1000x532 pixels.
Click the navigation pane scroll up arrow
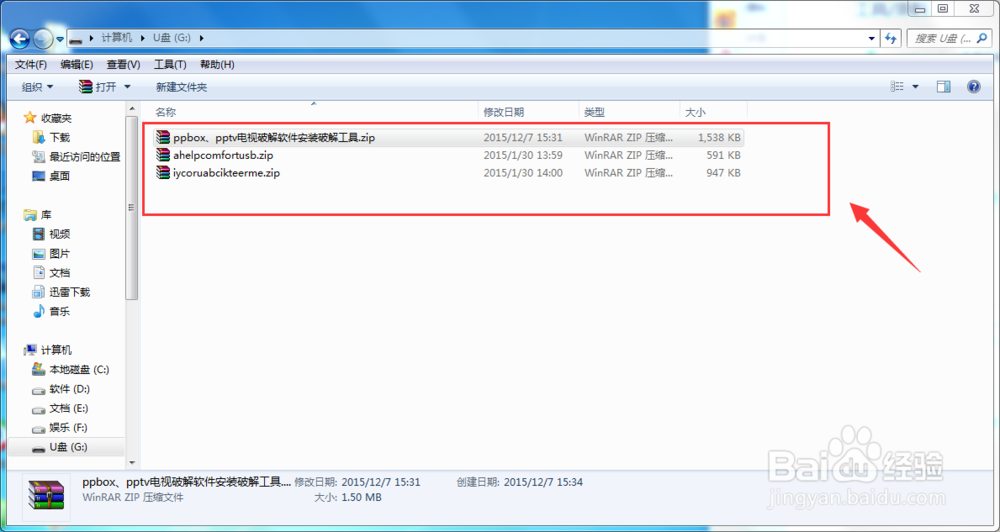132,107
